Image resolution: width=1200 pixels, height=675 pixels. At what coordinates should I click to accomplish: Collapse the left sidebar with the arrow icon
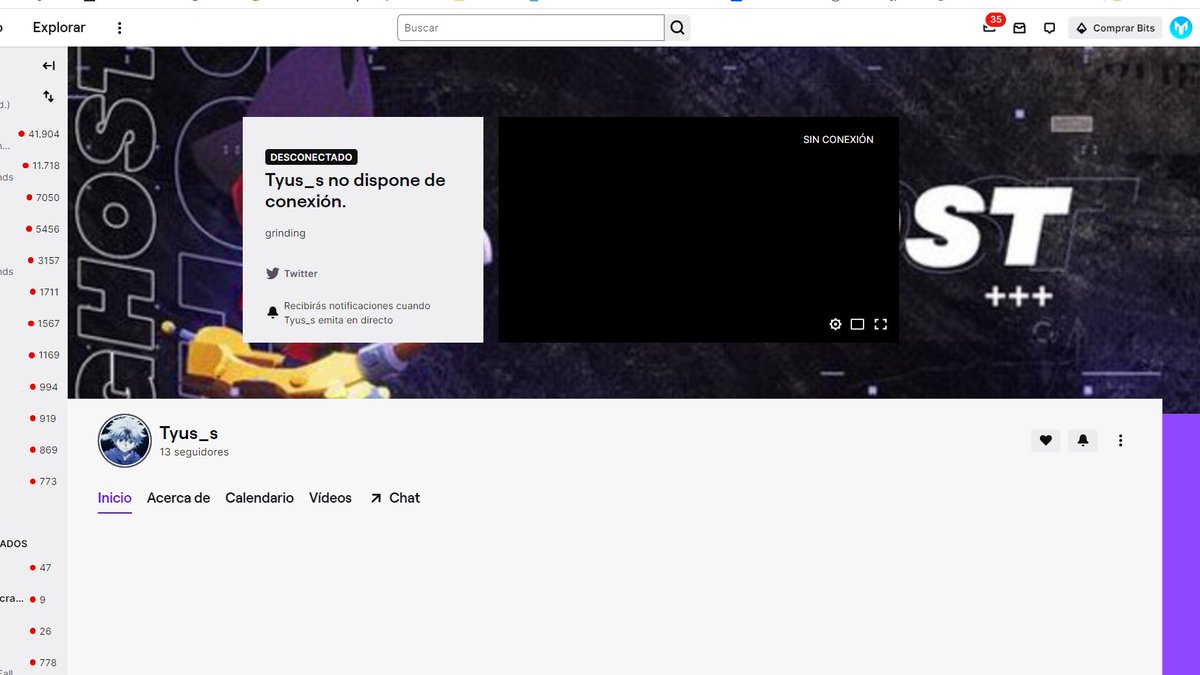coord(48,66)
